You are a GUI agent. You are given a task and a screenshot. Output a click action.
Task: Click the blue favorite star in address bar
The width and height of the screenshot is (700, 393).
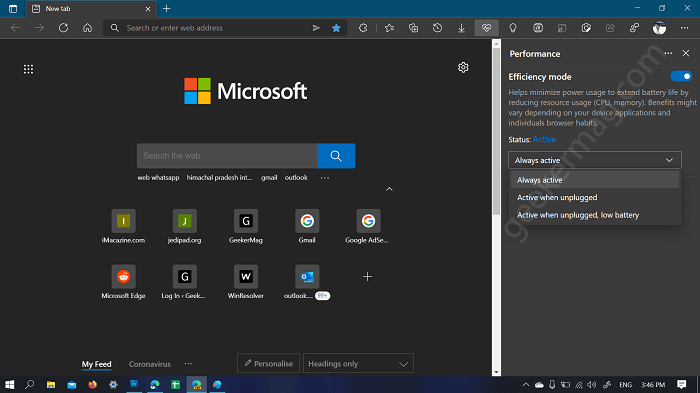point(336,28)
